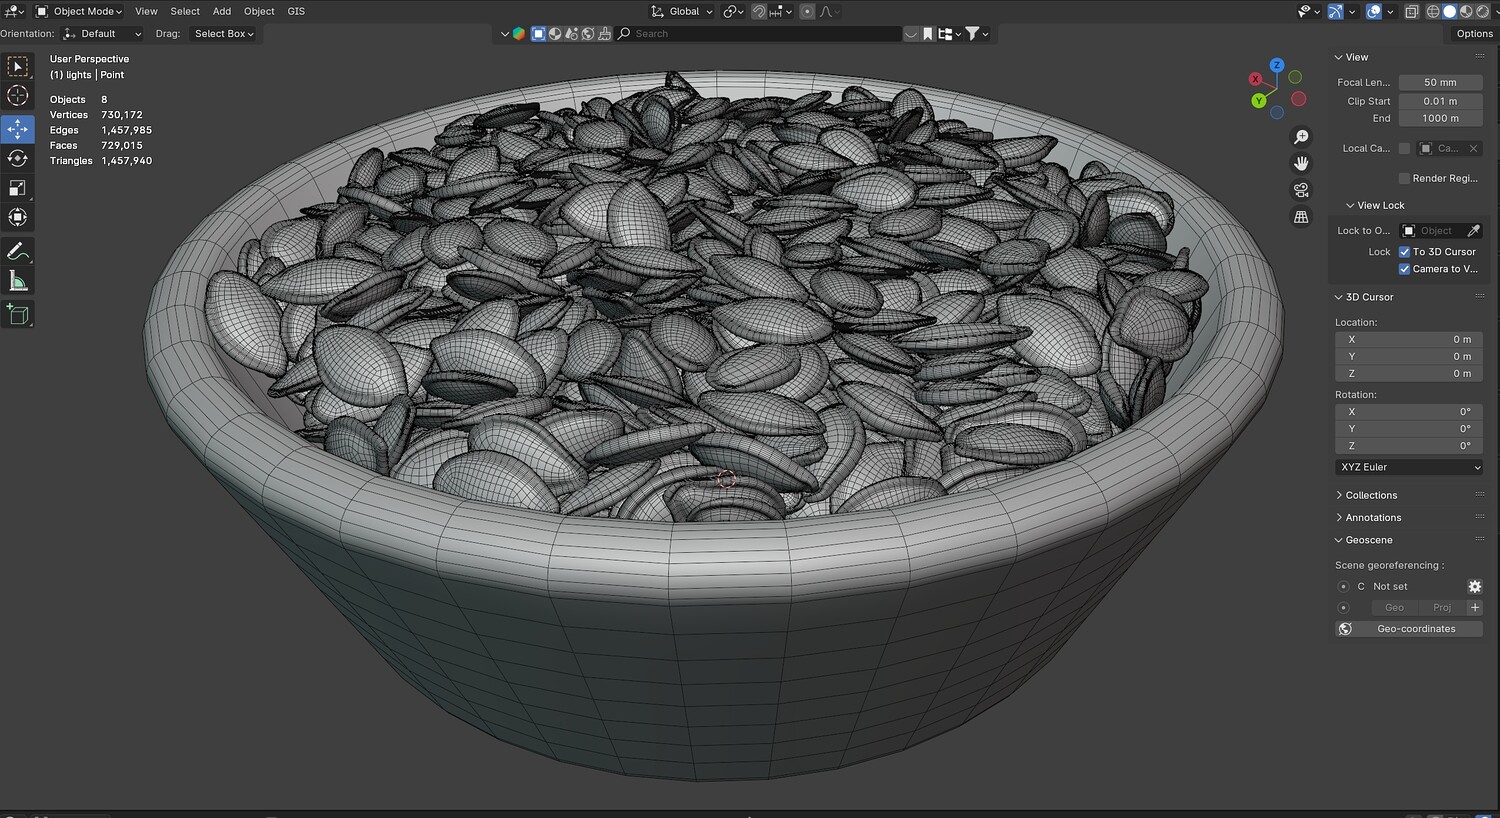Screen dimensions: 1500x818
Task: Switch to Material Preview shading
Action: pos(1466,11)
